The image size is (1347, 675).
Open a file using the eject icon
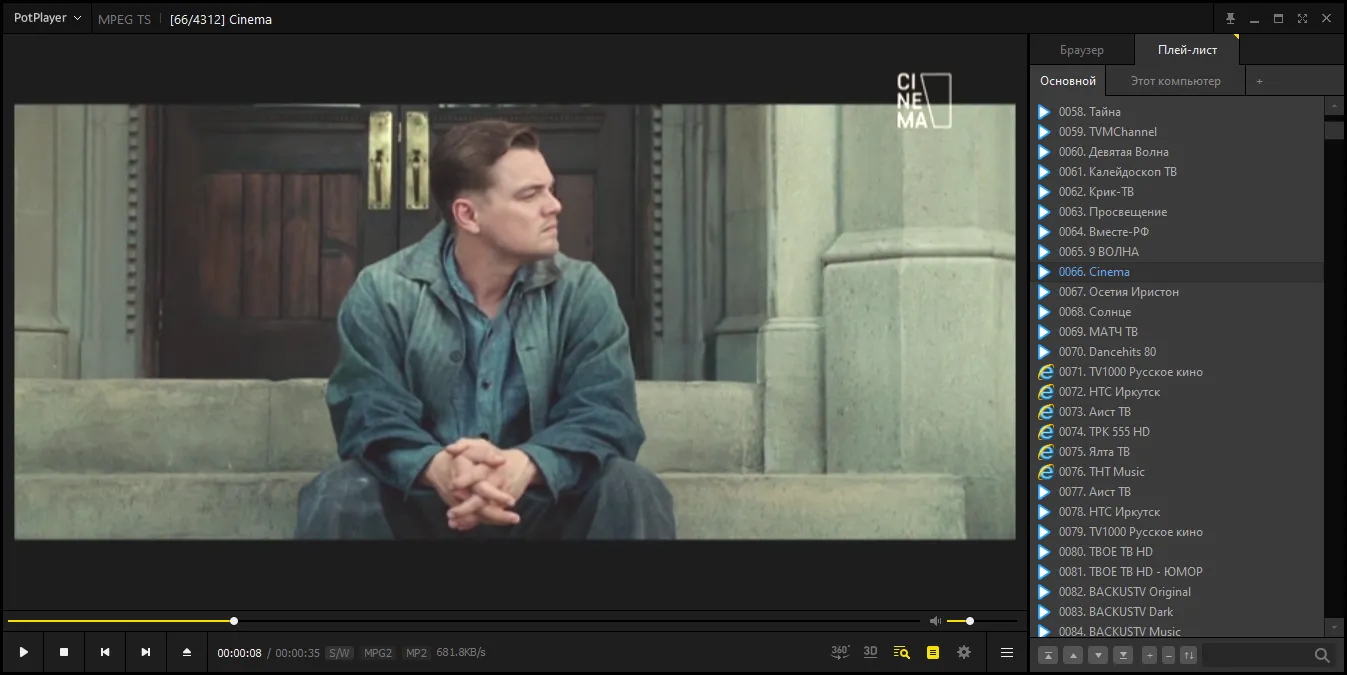point(187,652)
